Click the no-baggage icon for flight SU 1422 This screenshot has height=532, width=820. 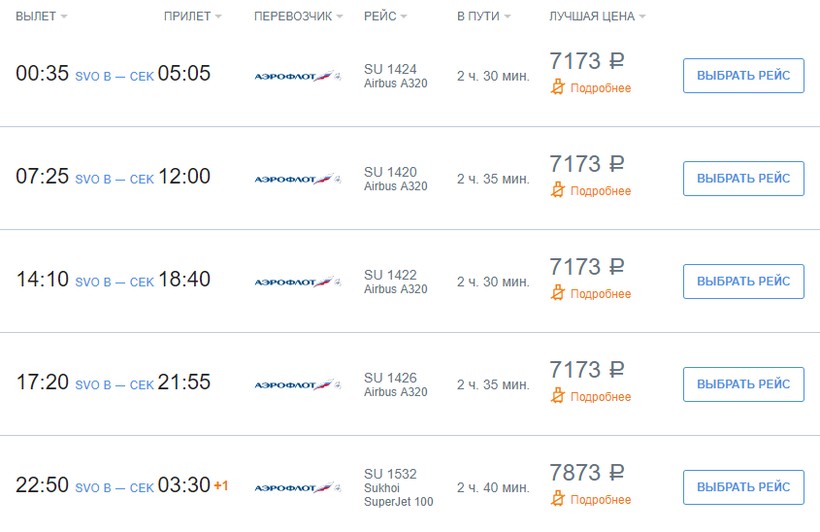point(558,293)
